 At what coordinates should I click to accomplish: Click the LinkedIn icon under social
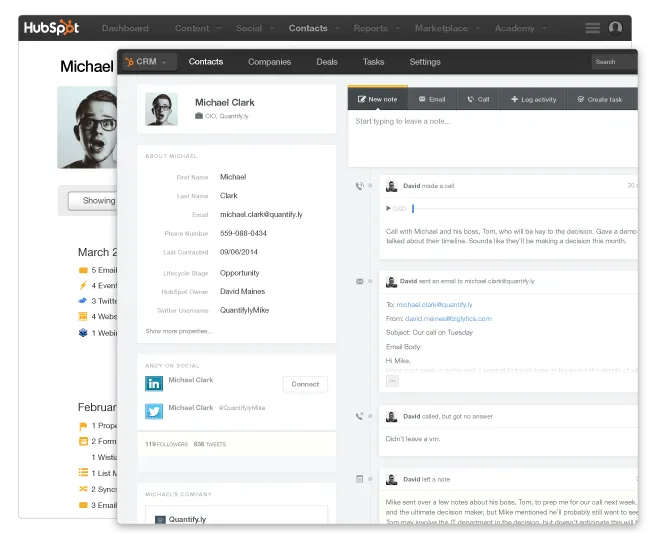click(x=154, y=384)
